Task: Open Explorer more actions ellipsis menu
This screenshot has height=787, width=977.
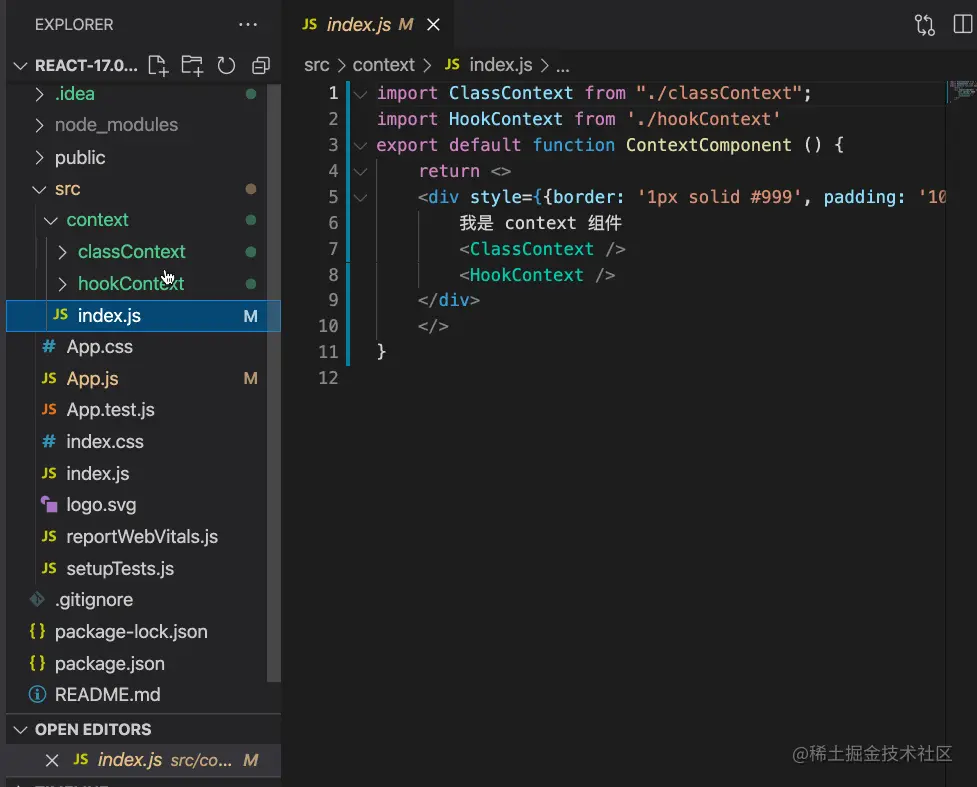Action: click(247, 25)
